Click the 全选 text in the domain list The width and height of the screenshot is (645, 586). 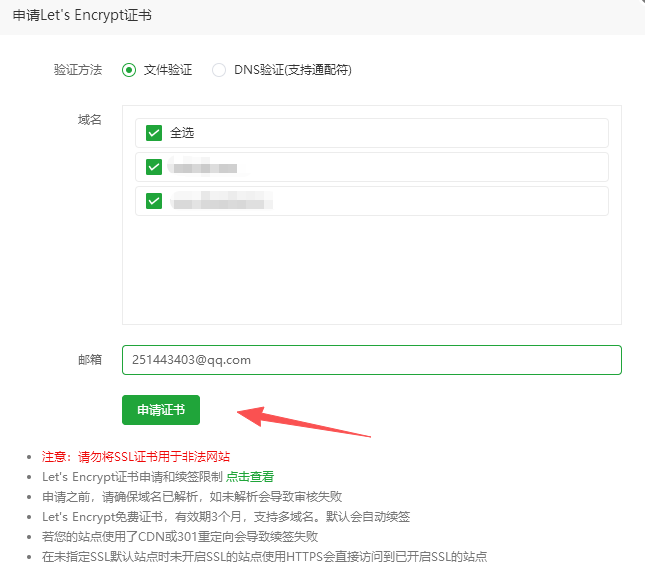(x=181, y=133)
